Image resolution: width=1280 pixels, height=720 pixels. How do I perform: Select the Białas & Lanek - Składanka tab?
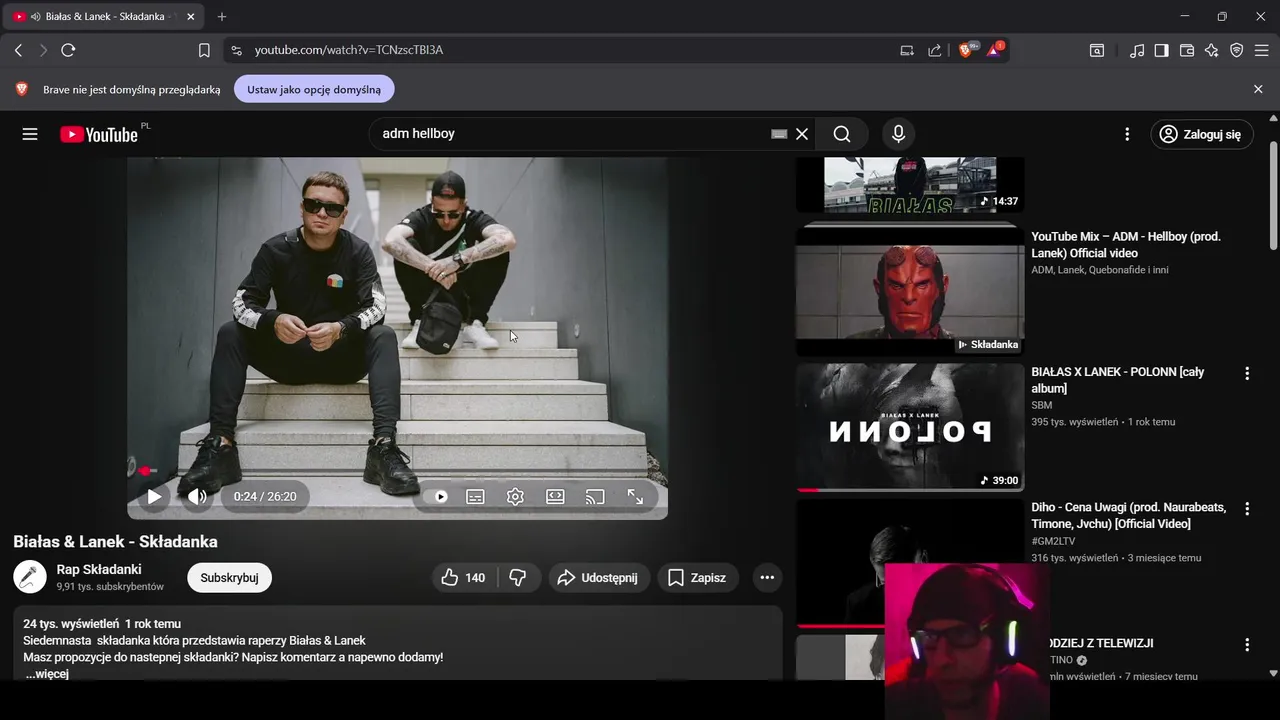(104, 17)
